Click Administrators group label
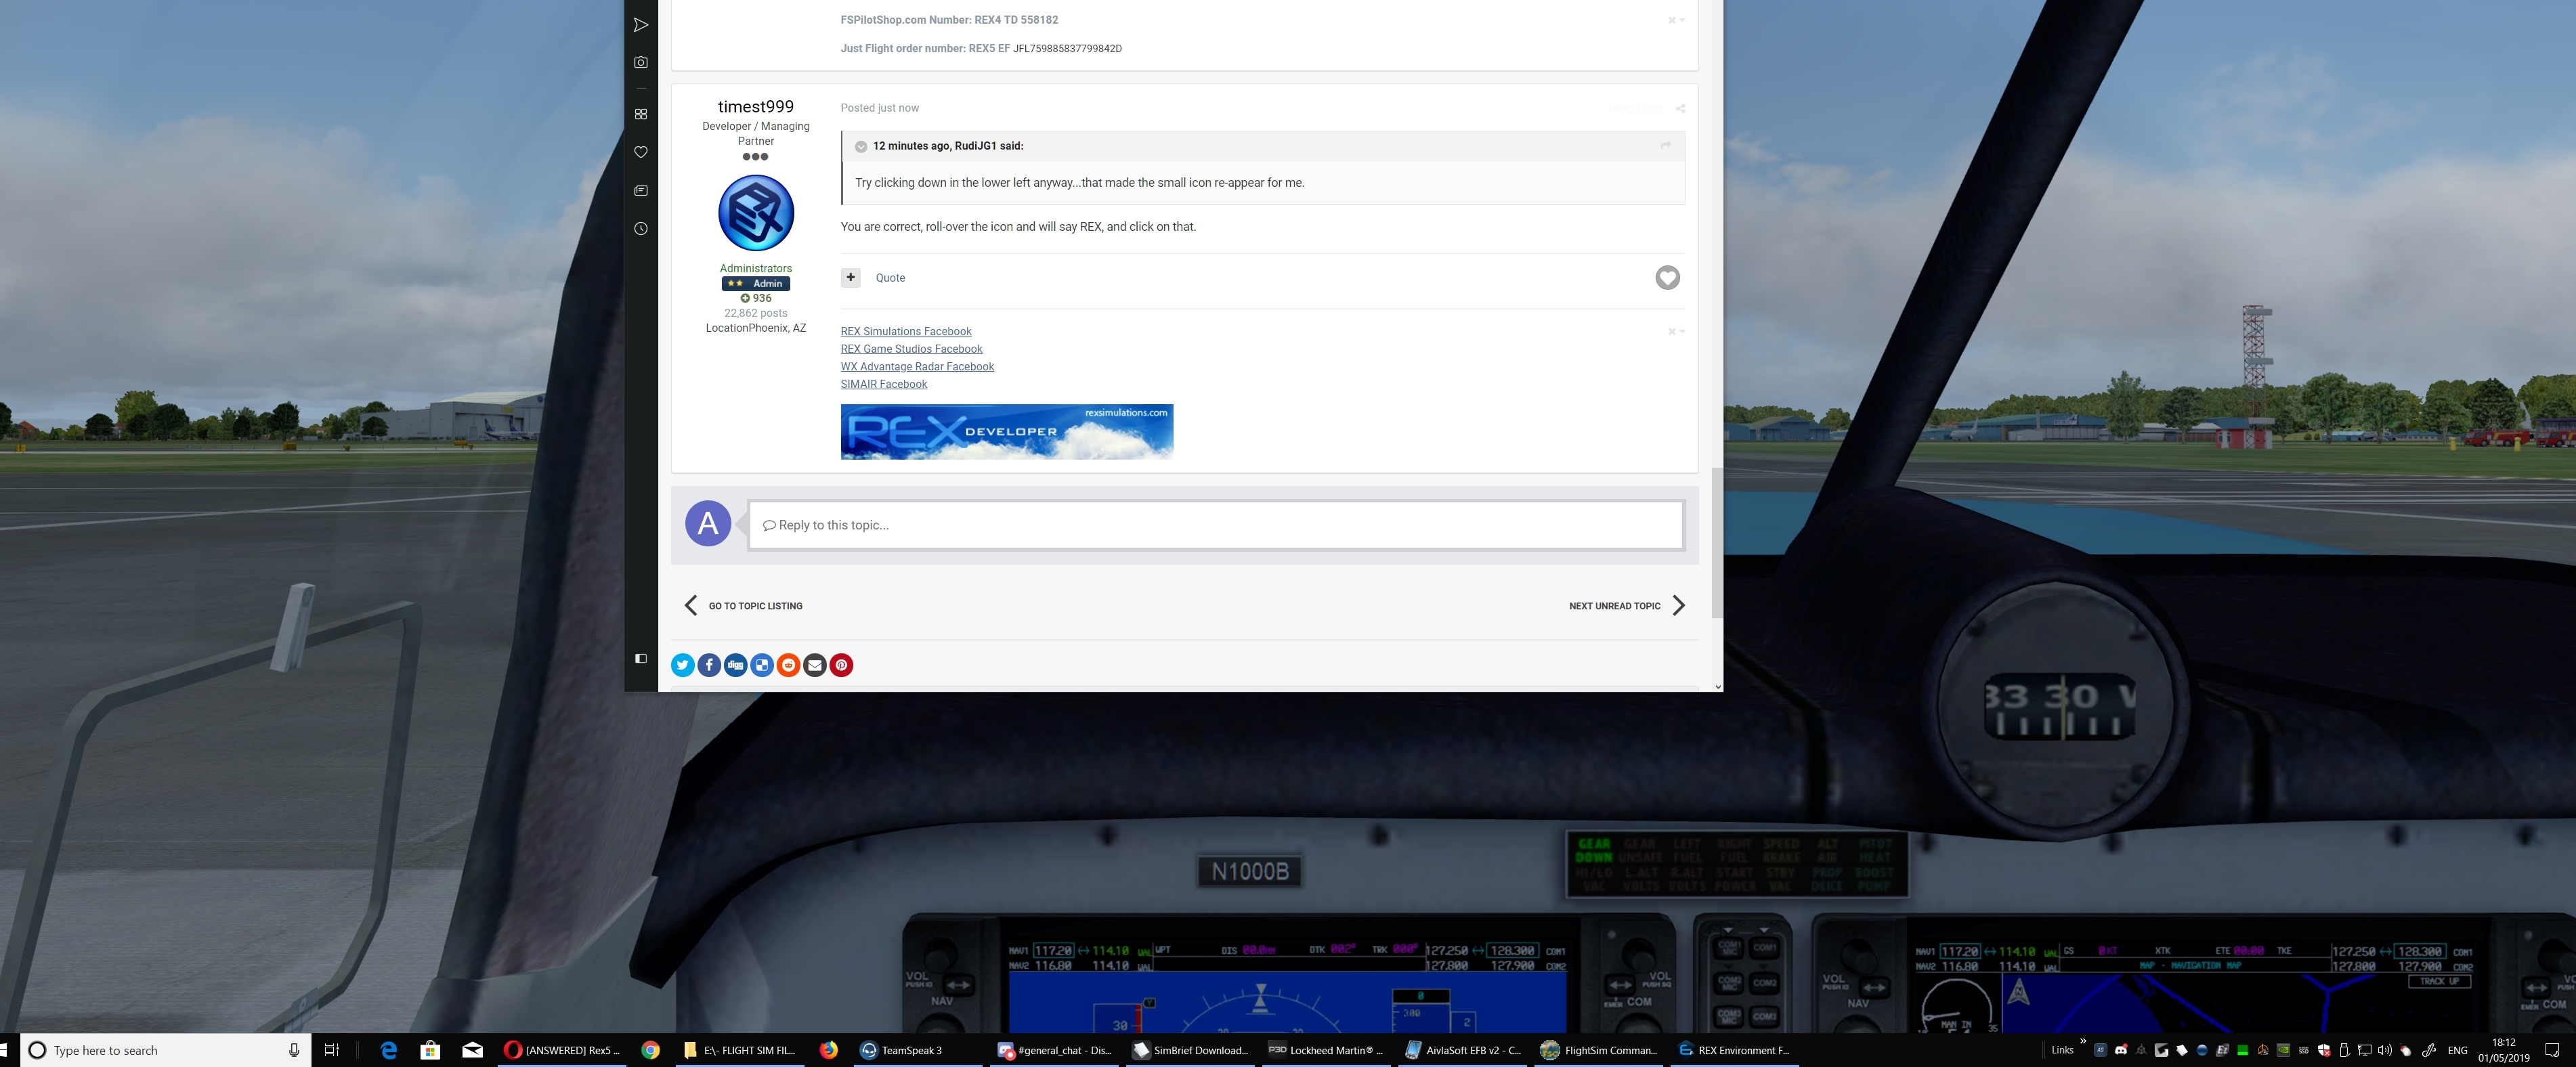 click(756, 268)
